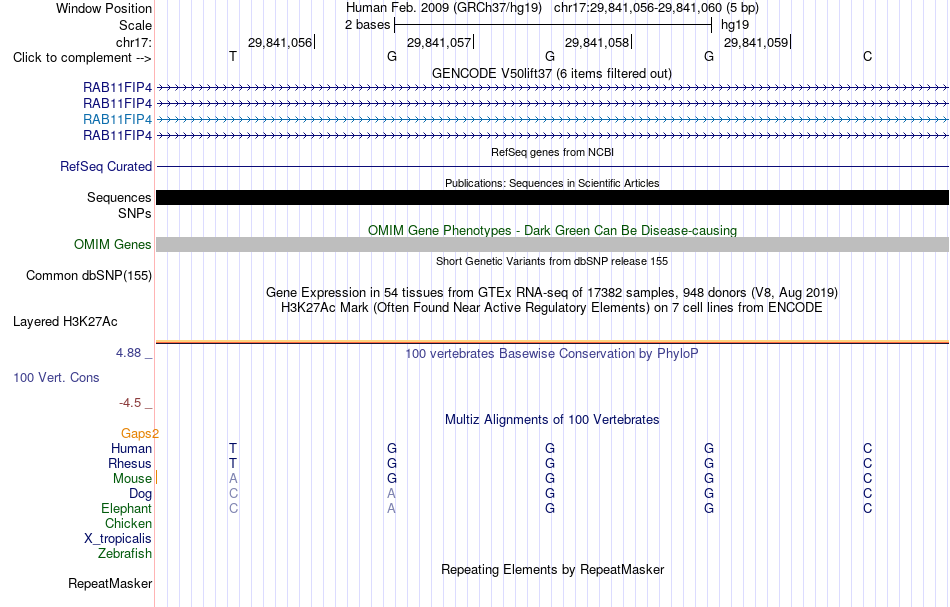Viewport: 950px width, 607px height.
Task: Open the OMIM Gene Phenotypes track title
Action: 552,230
